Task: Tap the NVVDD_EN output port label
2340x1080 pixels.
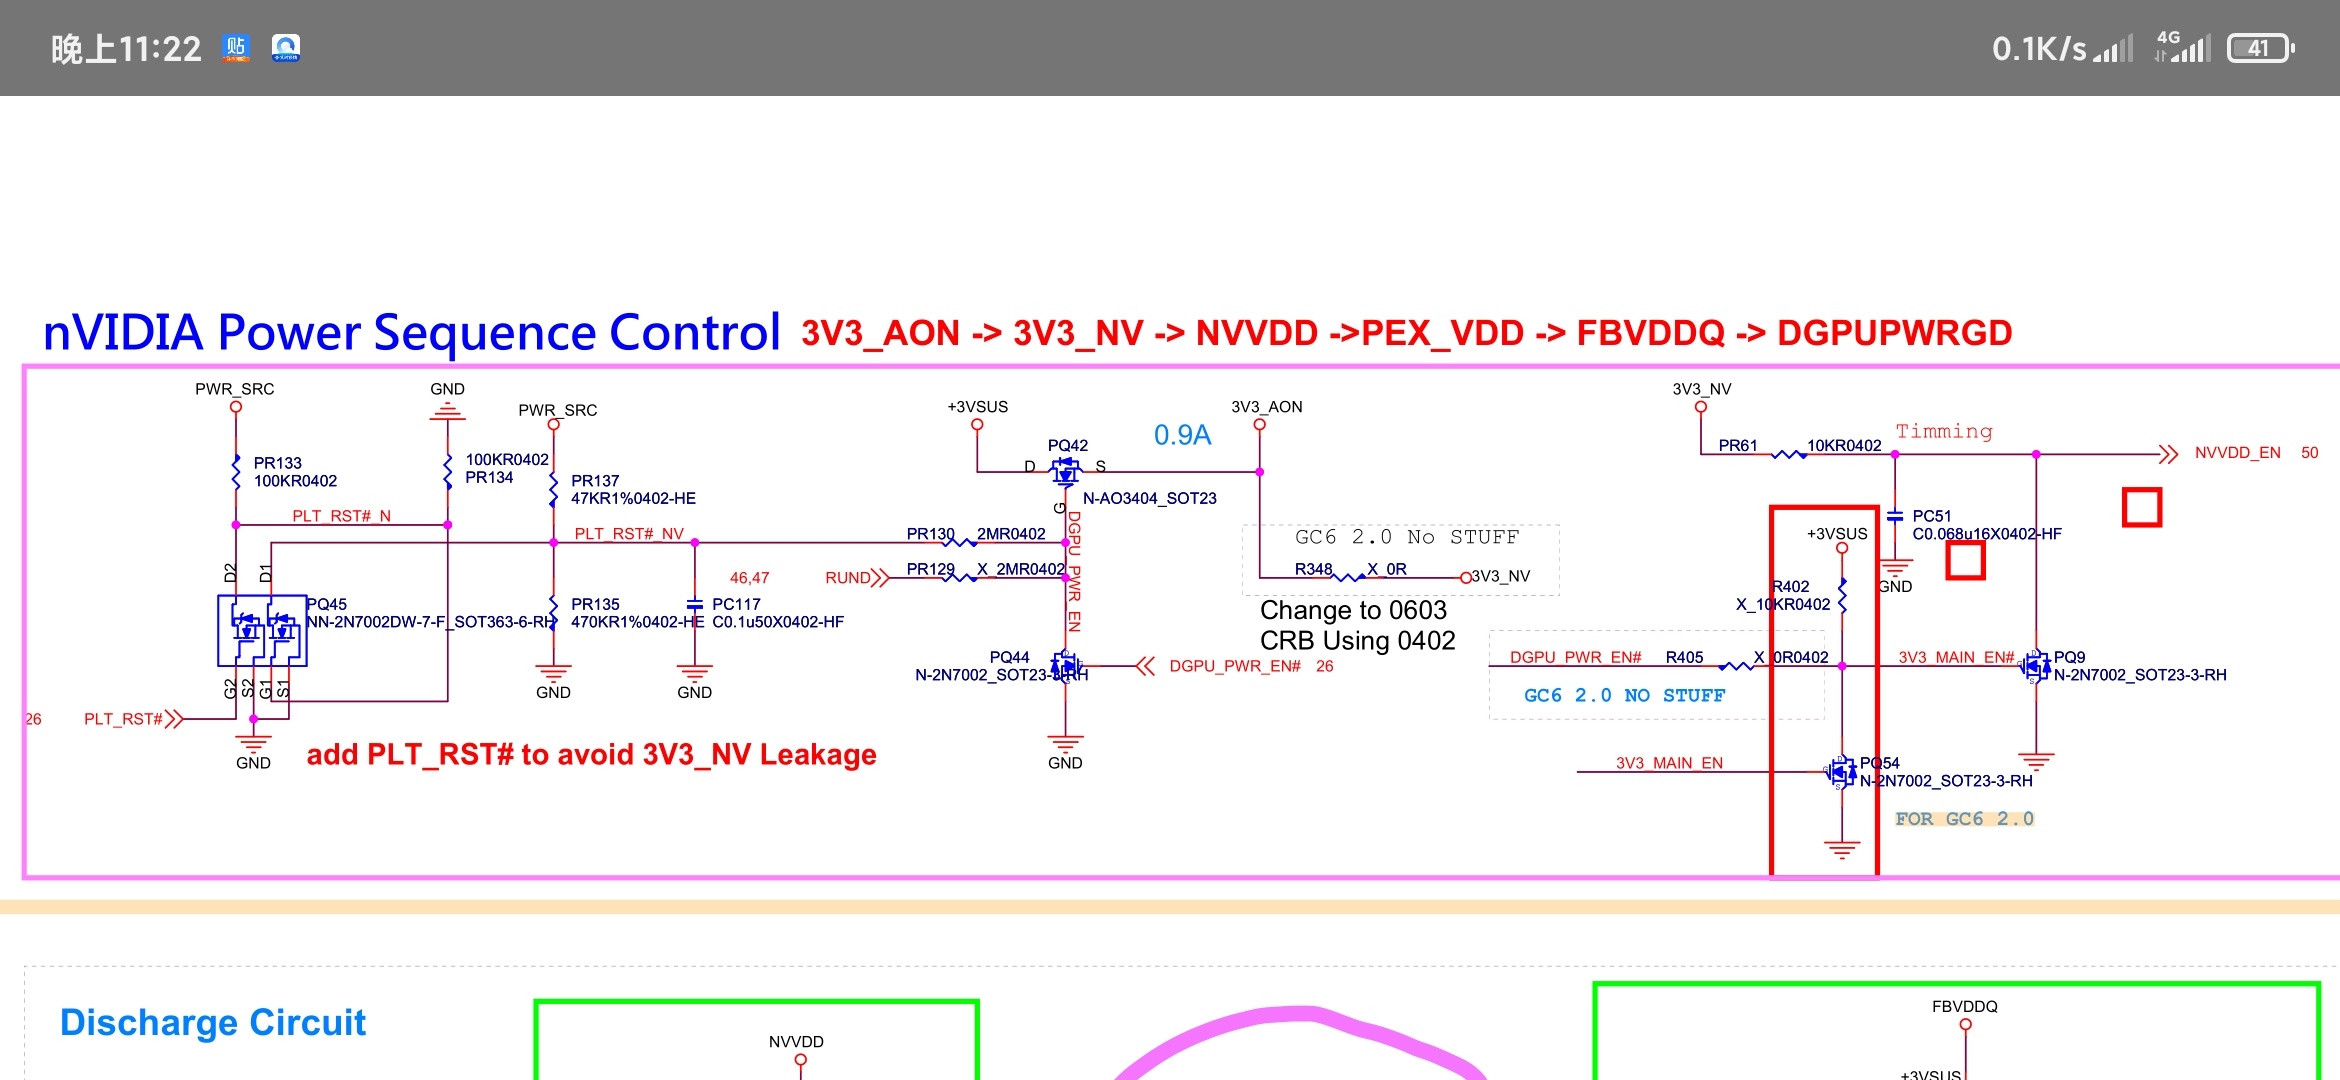Action: tap(2237, 453)
